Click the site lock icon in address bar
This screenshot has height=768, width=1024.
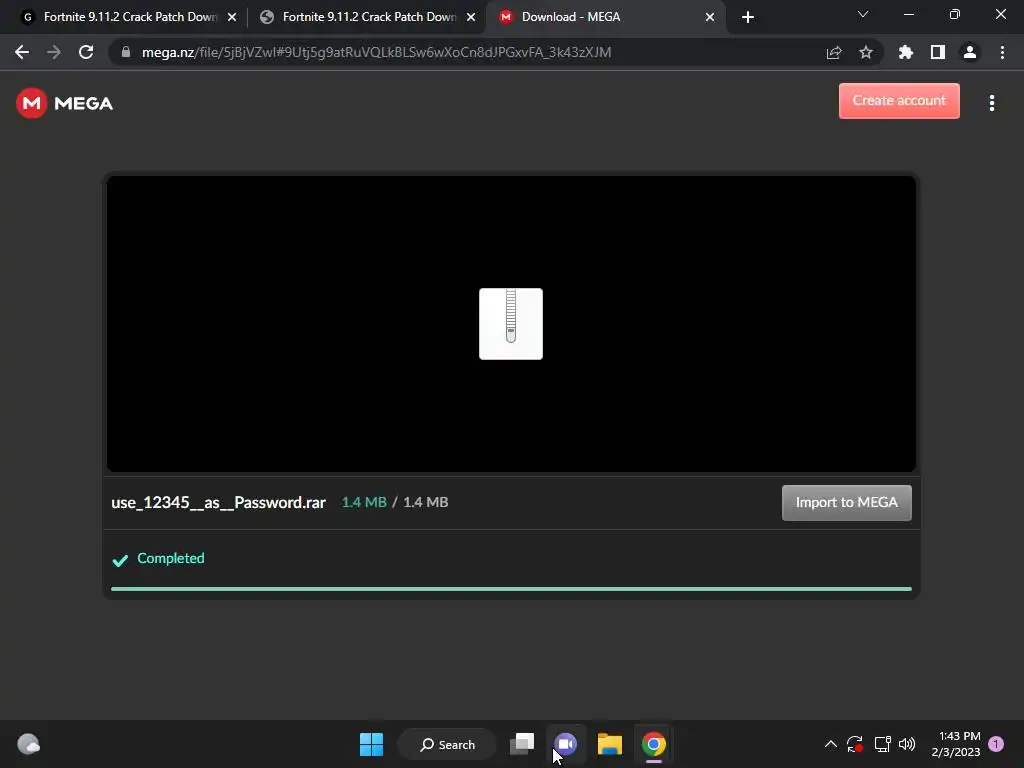pos(125,52)
